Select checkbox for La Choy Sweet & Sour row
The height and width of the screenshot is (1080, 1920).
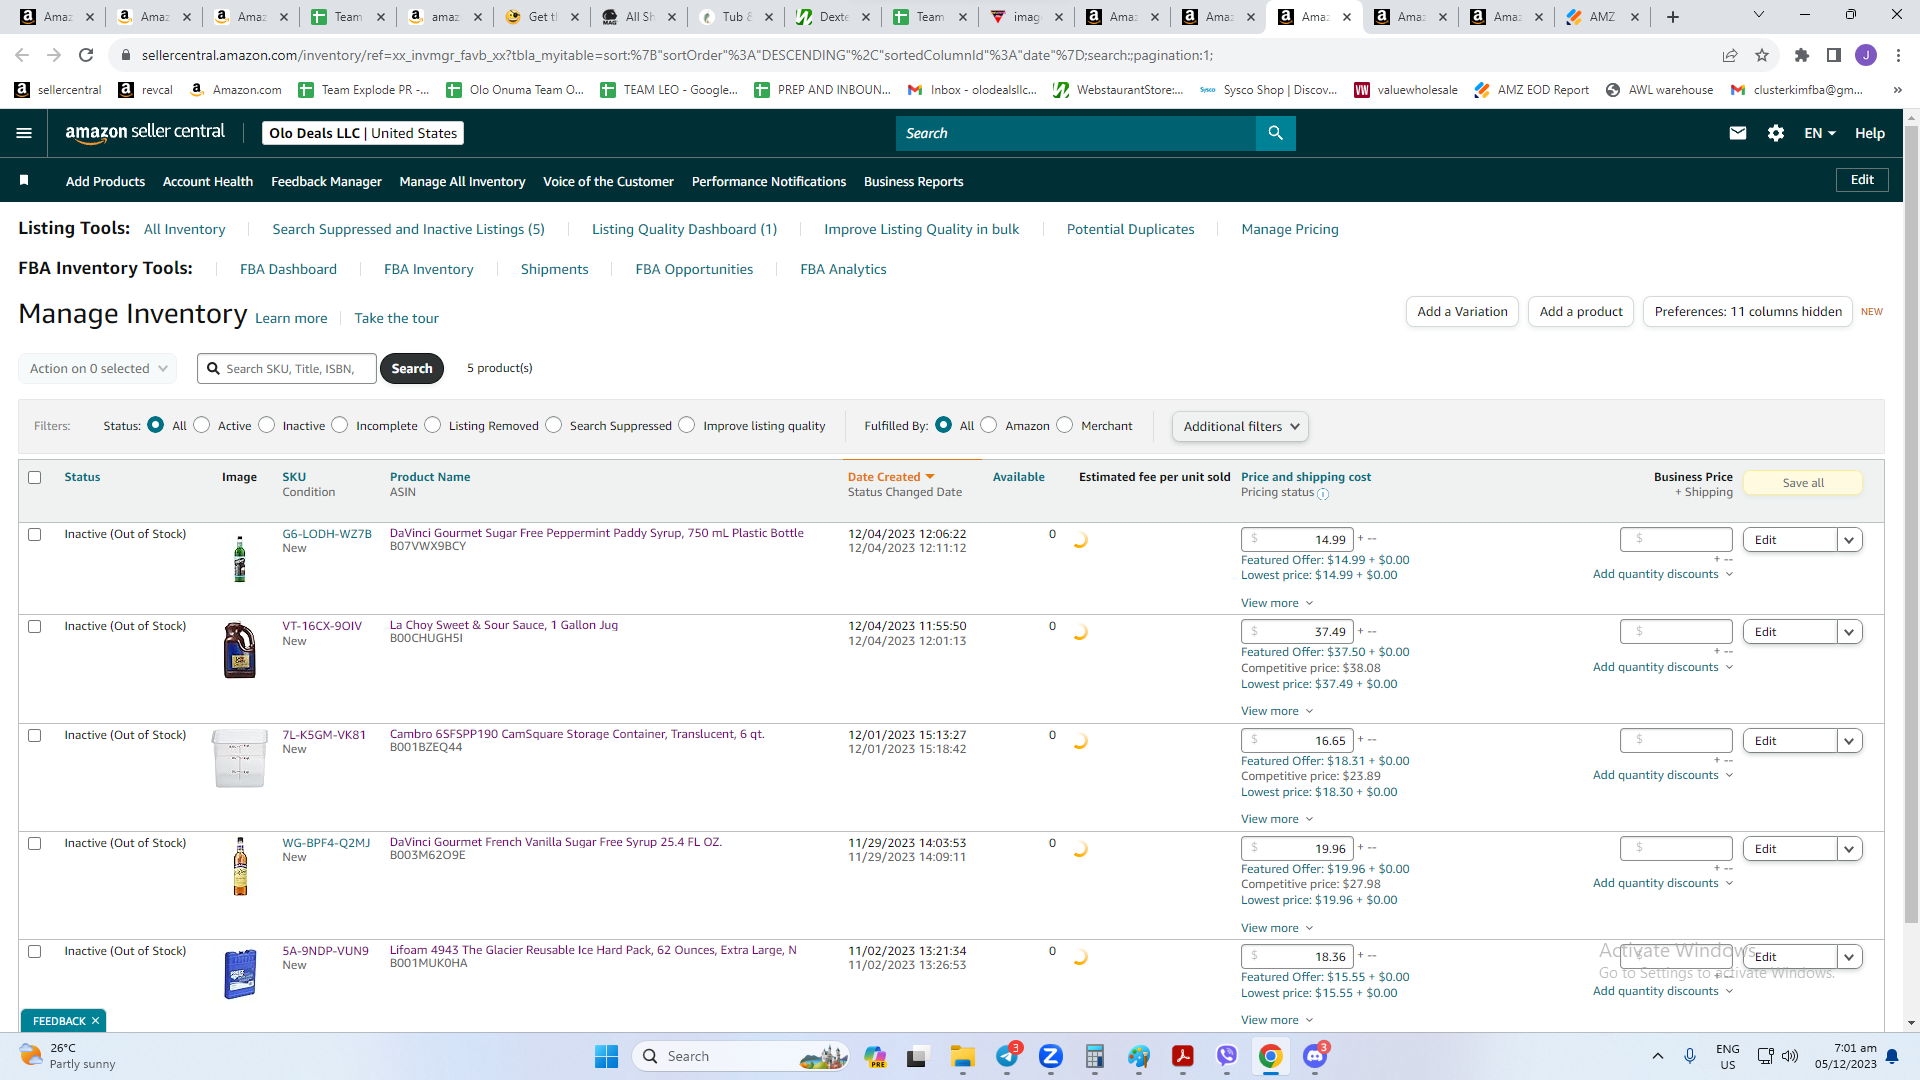pos(35,626)
